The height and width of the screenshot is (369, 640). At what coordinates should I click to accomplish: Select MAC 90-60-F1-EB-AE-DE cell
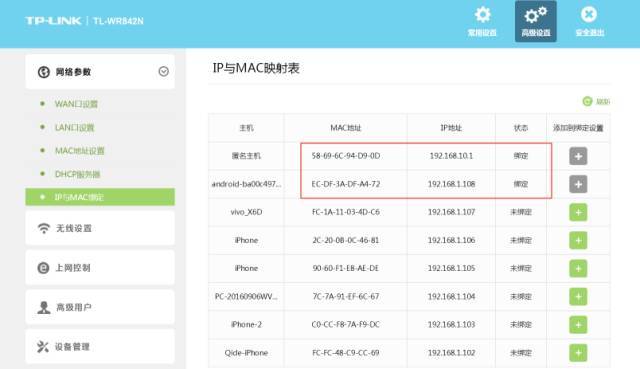tap(346, 268)
